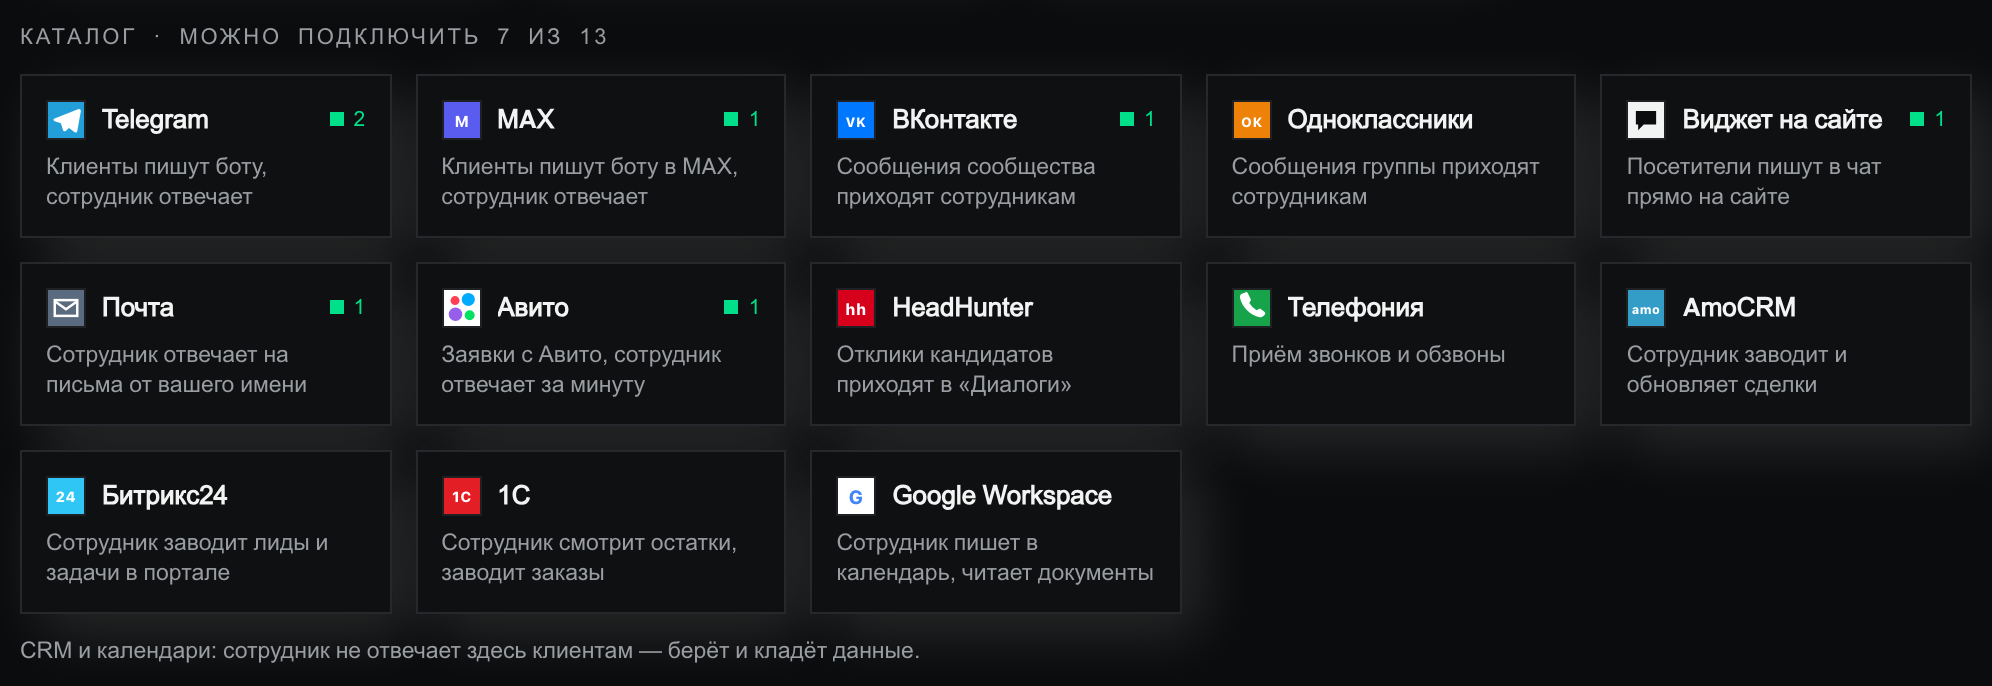Click the green Телефония phone icon

point(1251,308)
